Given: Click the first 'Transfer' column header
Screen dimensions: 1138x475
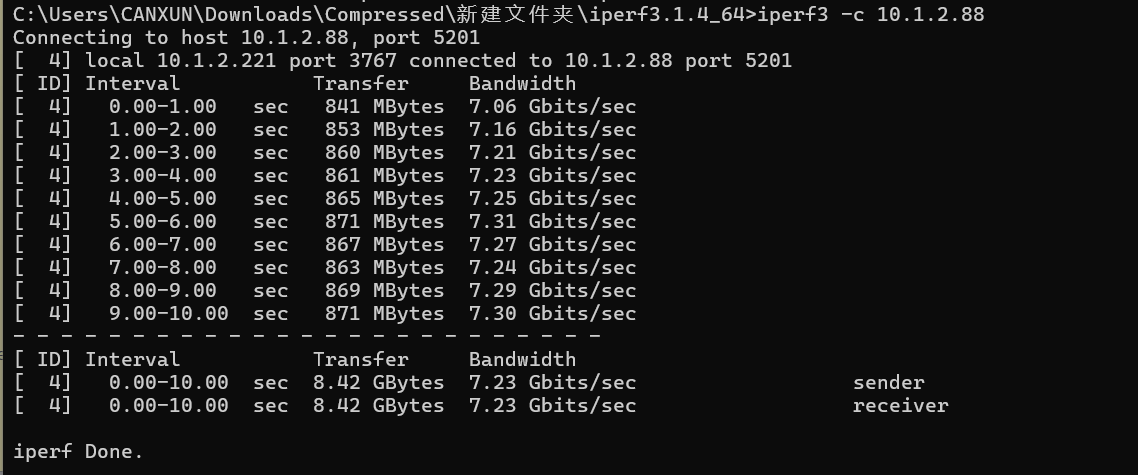Looking at the screenshot, I should click(x=361, y=84).
